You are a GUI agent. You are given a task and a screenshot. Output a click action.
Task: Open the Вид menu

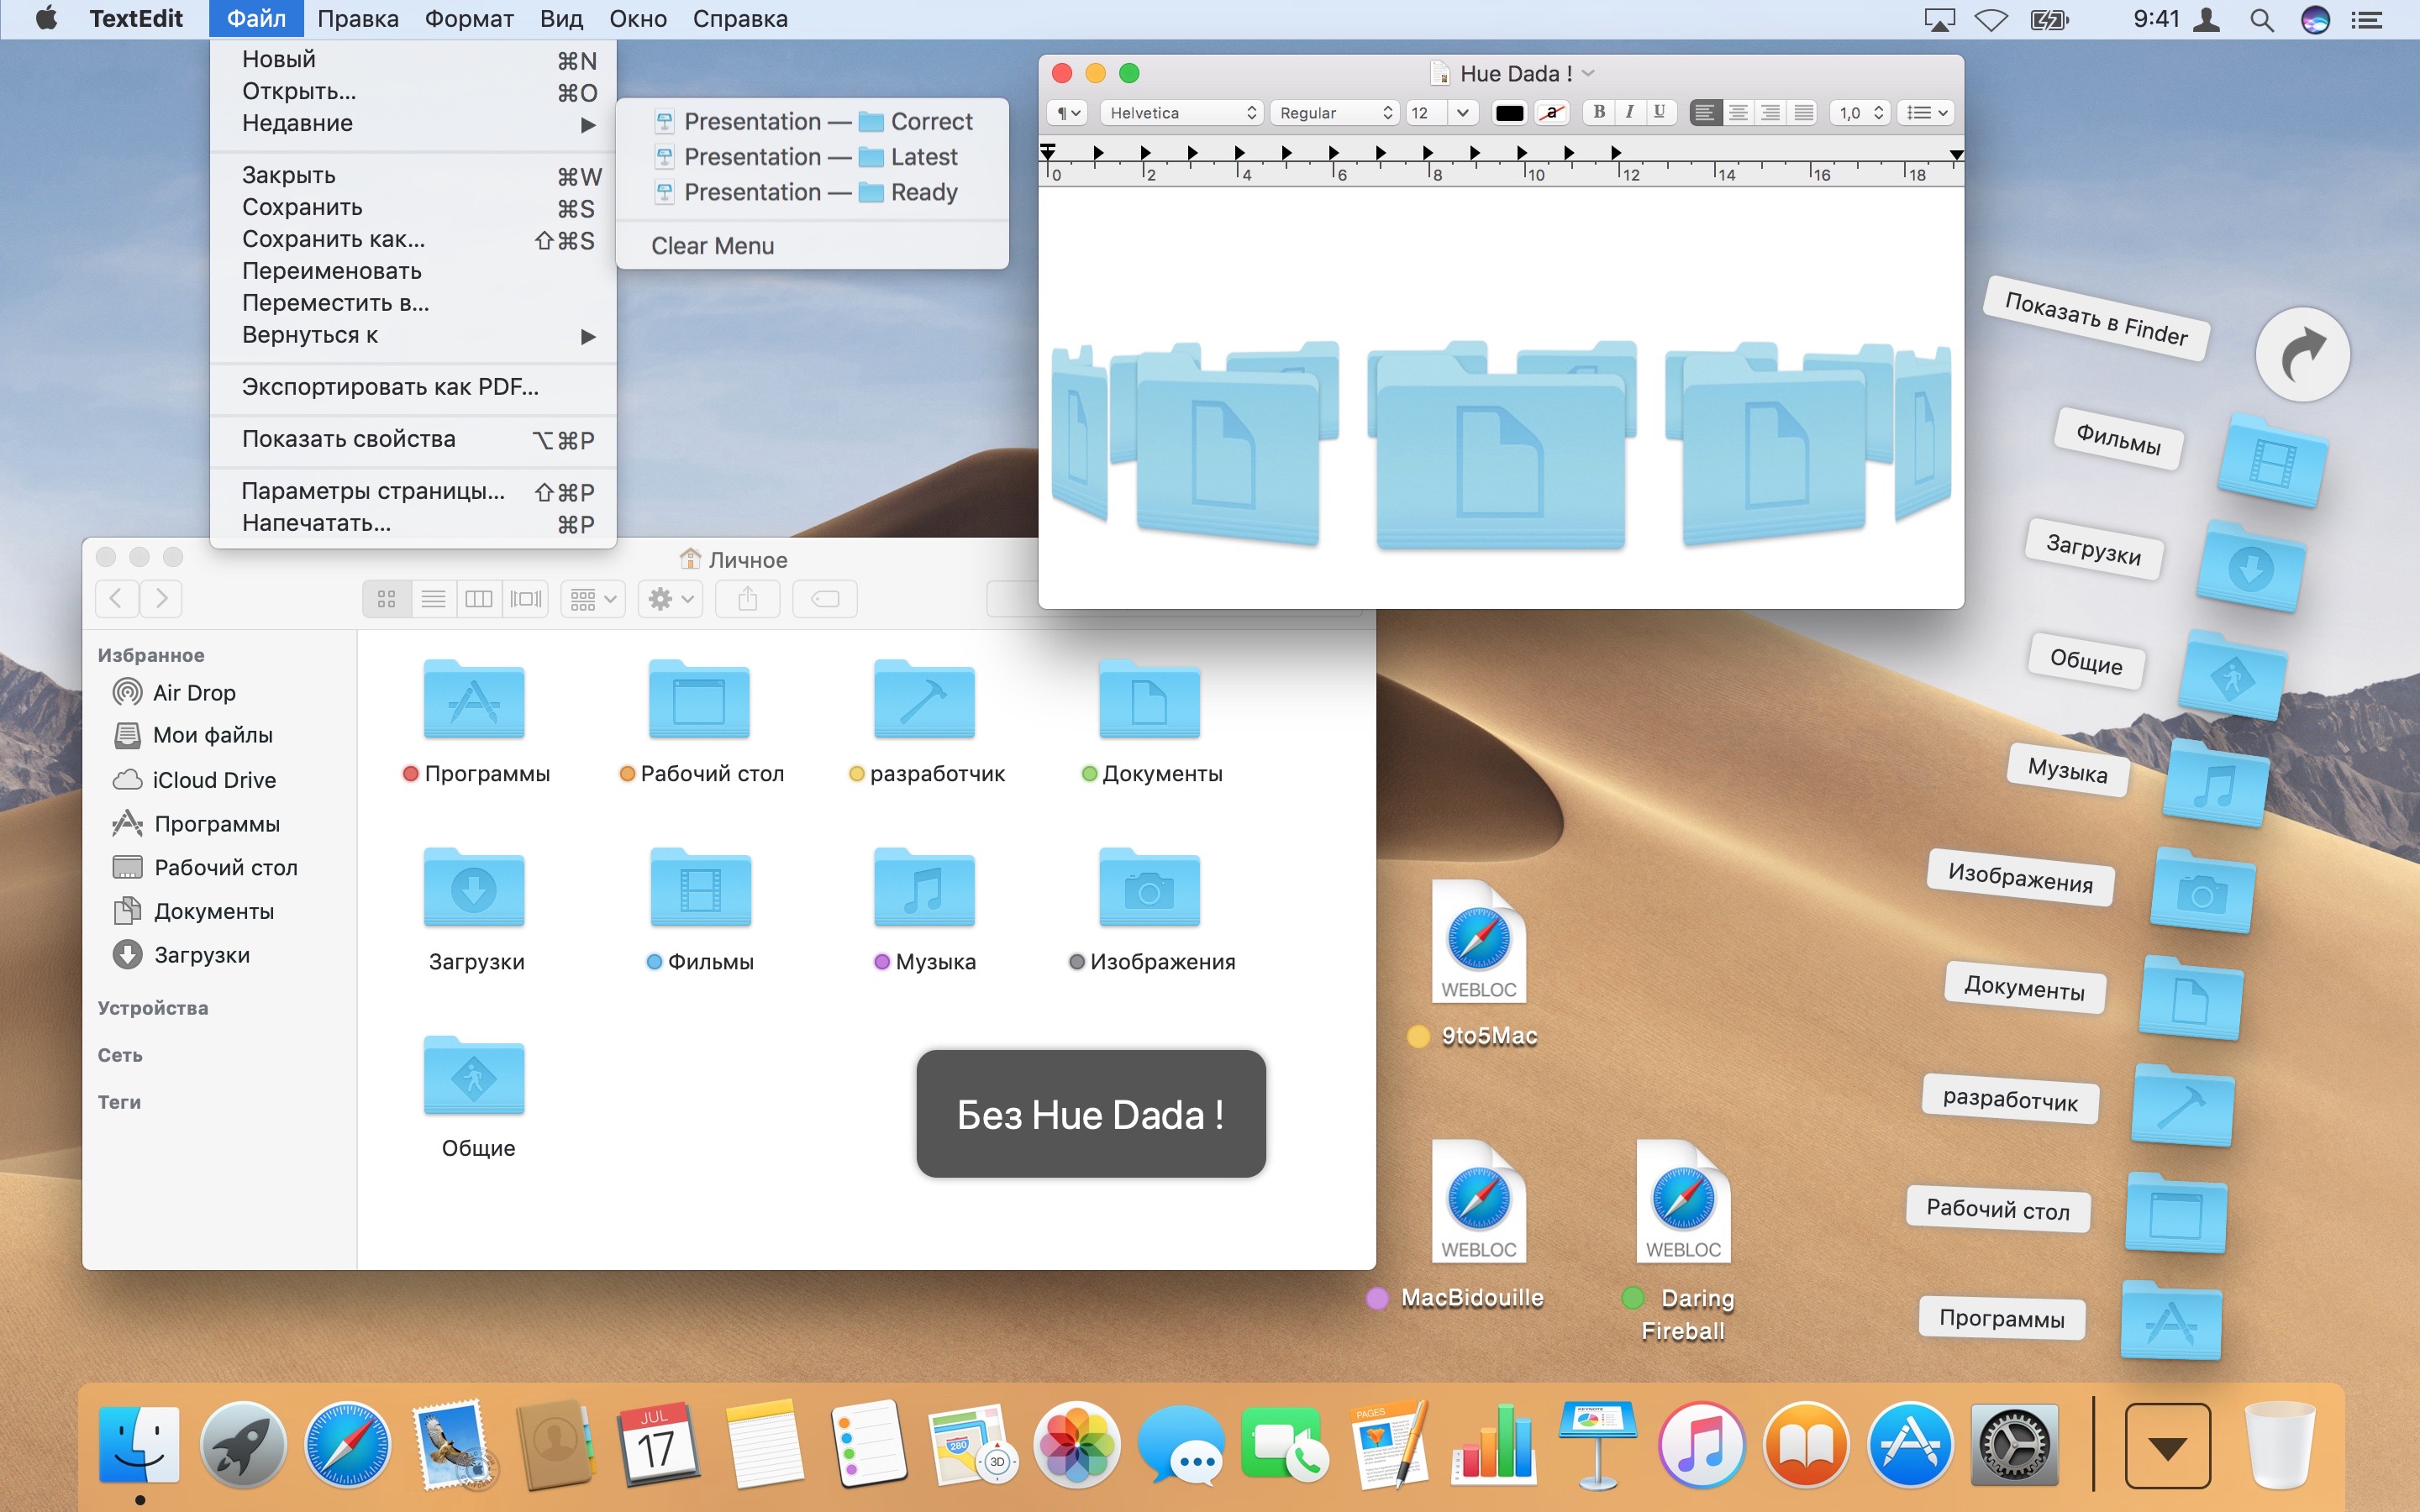click(561, 19)
